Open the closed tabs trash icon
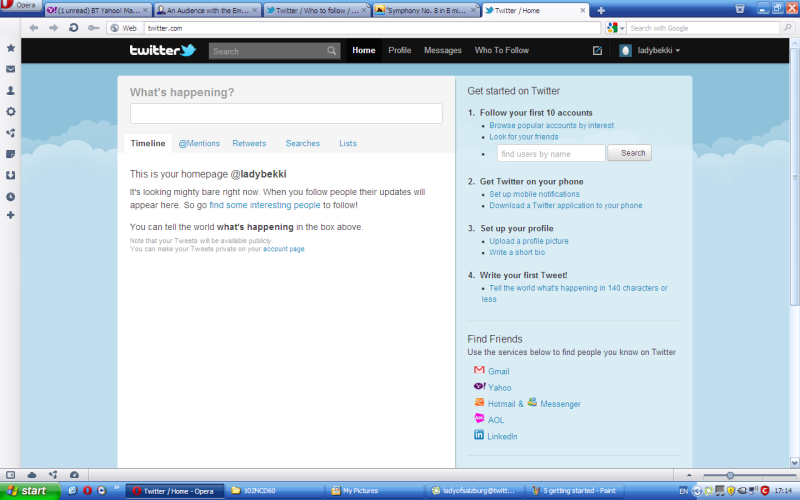 tap(739, 9)
